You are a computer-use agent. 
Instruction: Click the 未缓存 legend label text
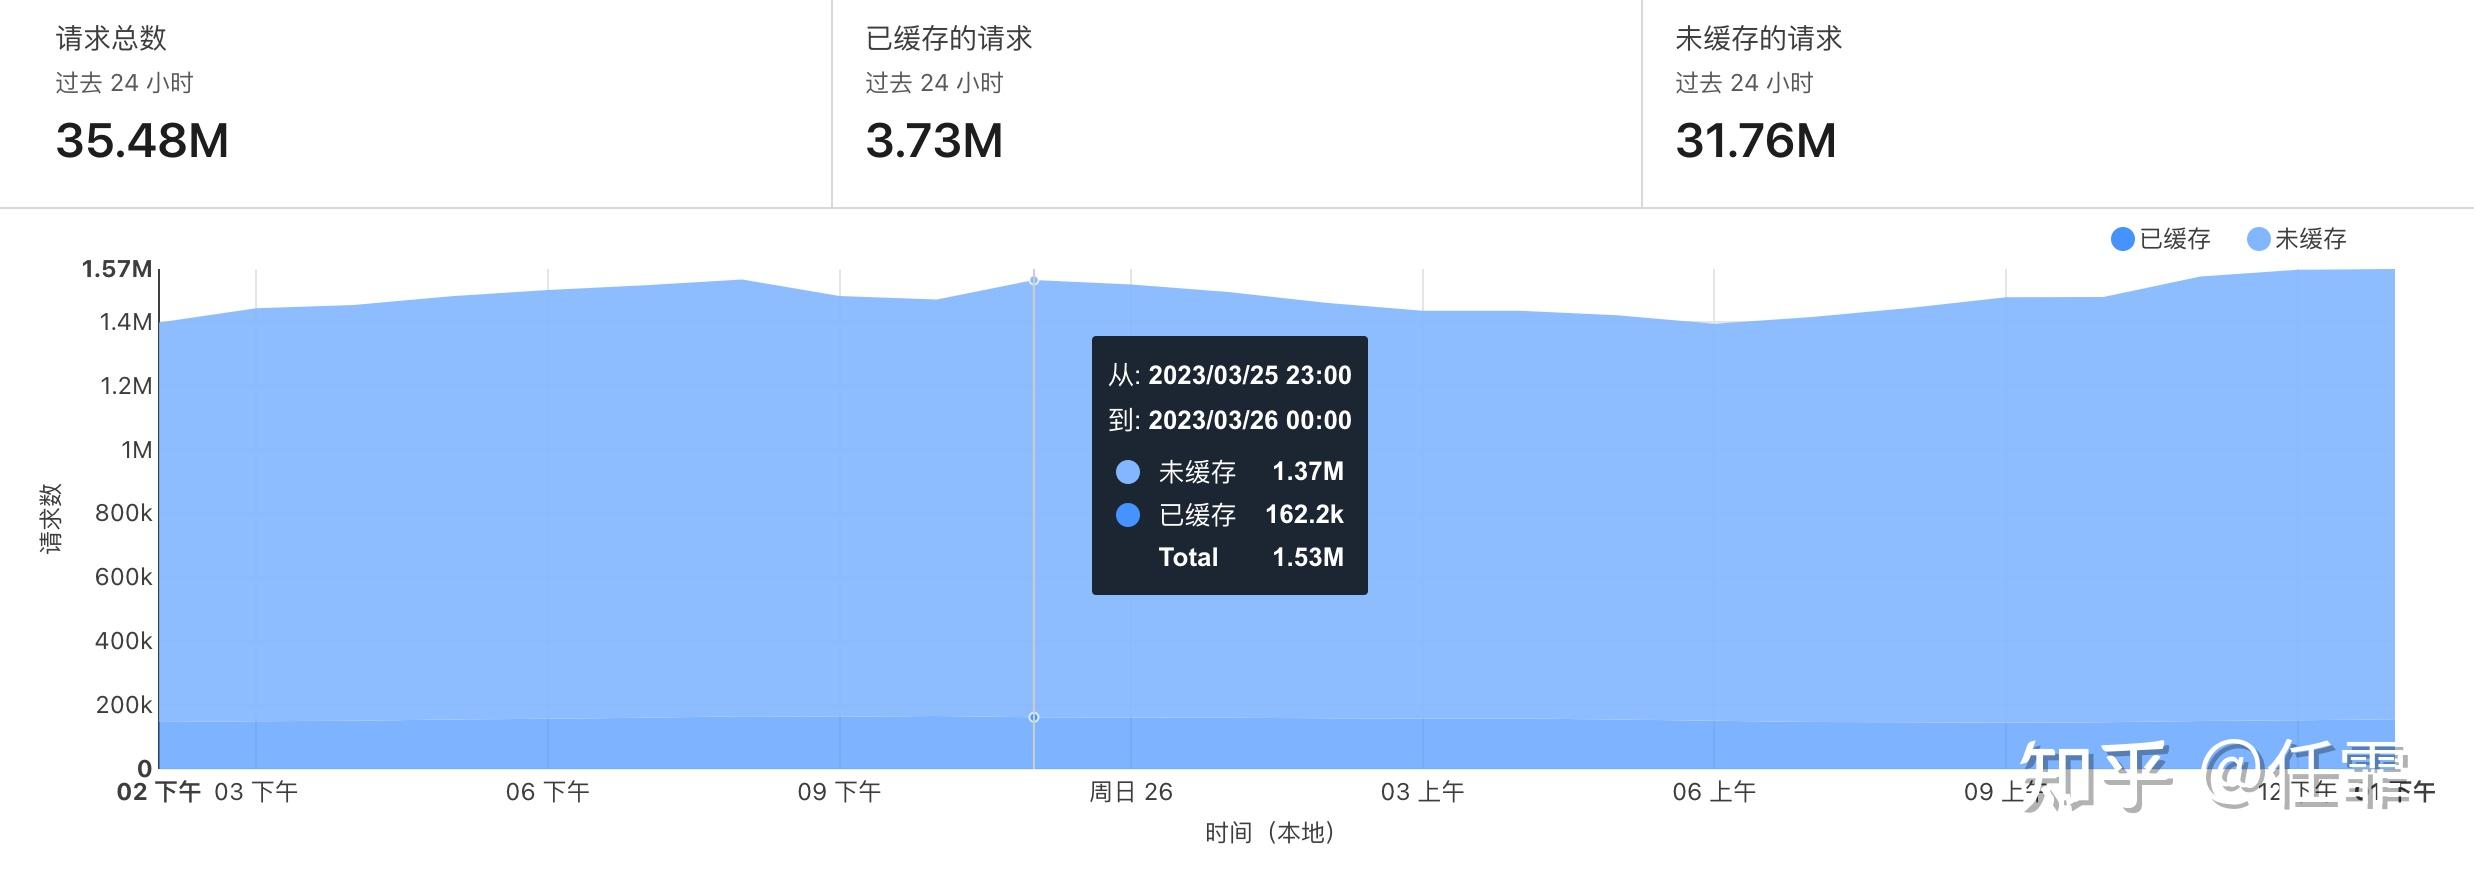point(2311,239)
